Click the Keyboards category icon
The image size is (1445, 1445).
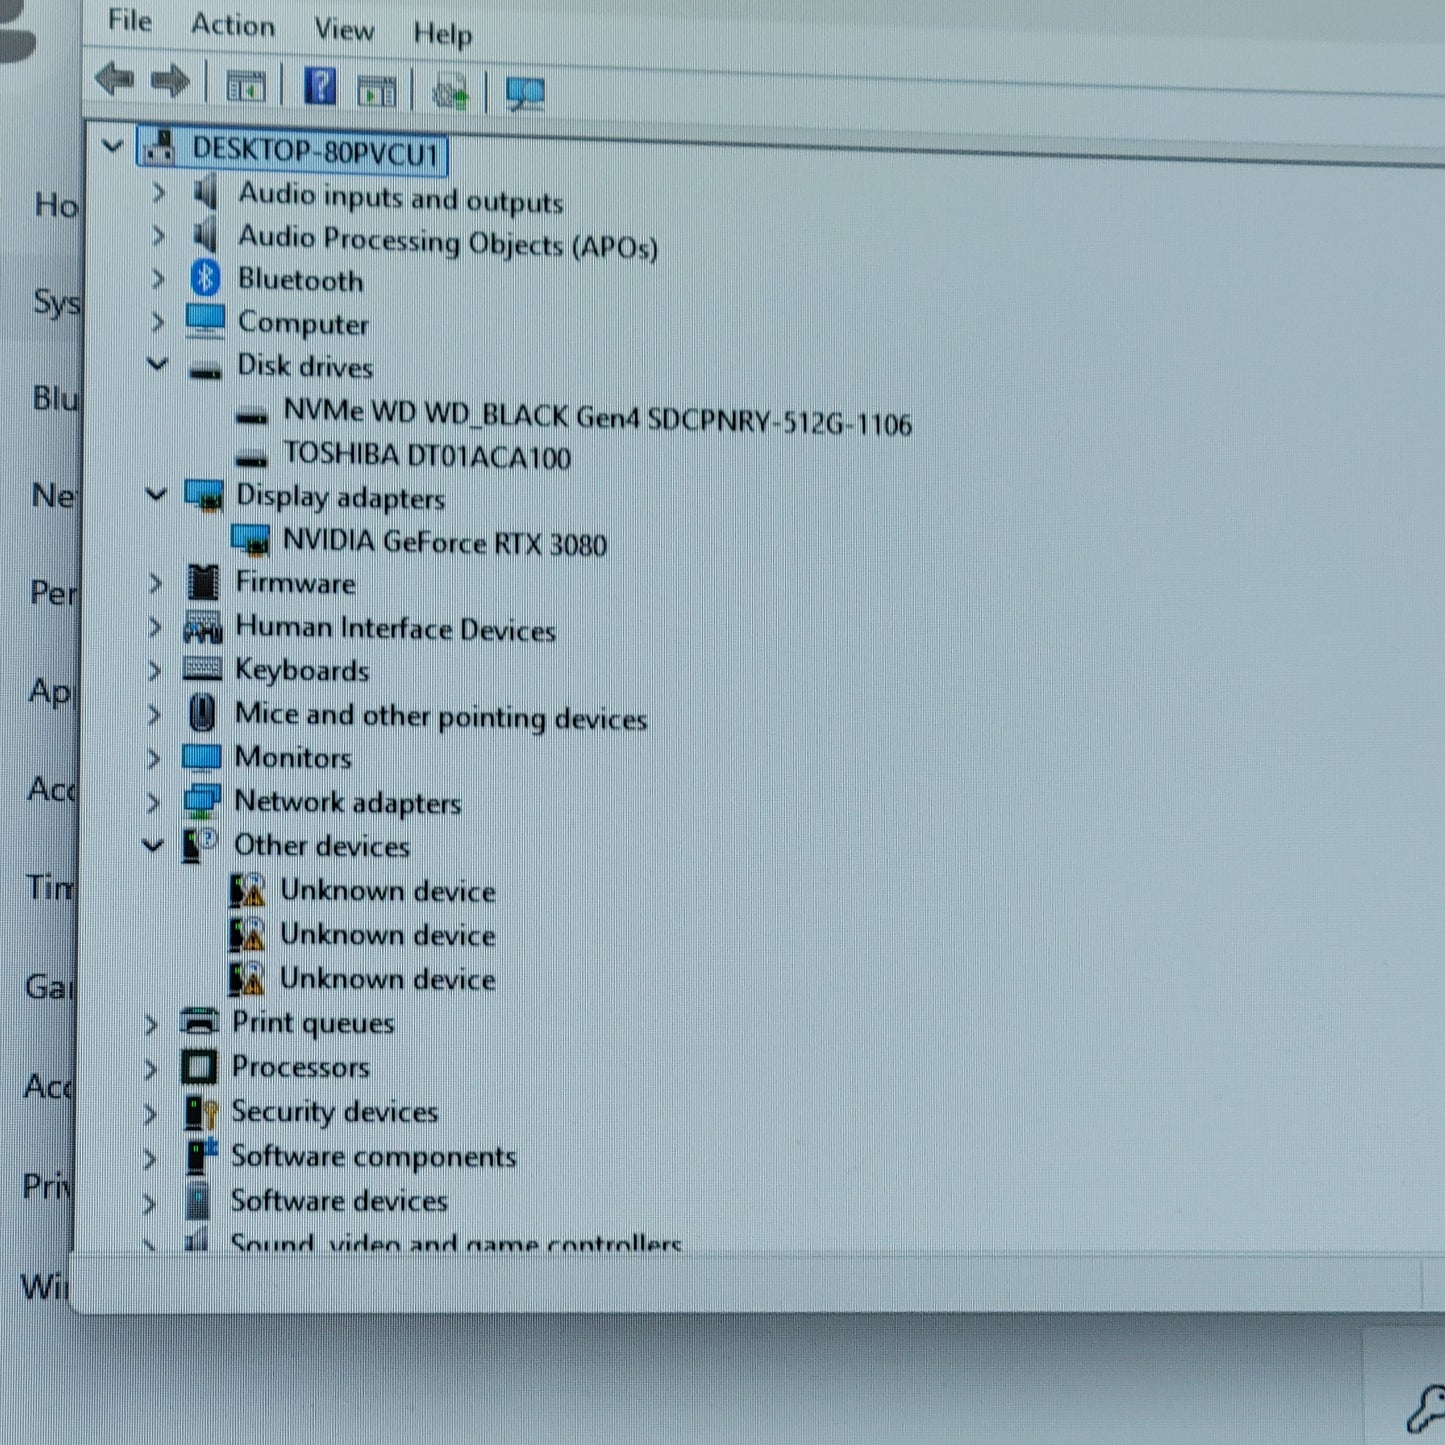[x=202, y=669]
